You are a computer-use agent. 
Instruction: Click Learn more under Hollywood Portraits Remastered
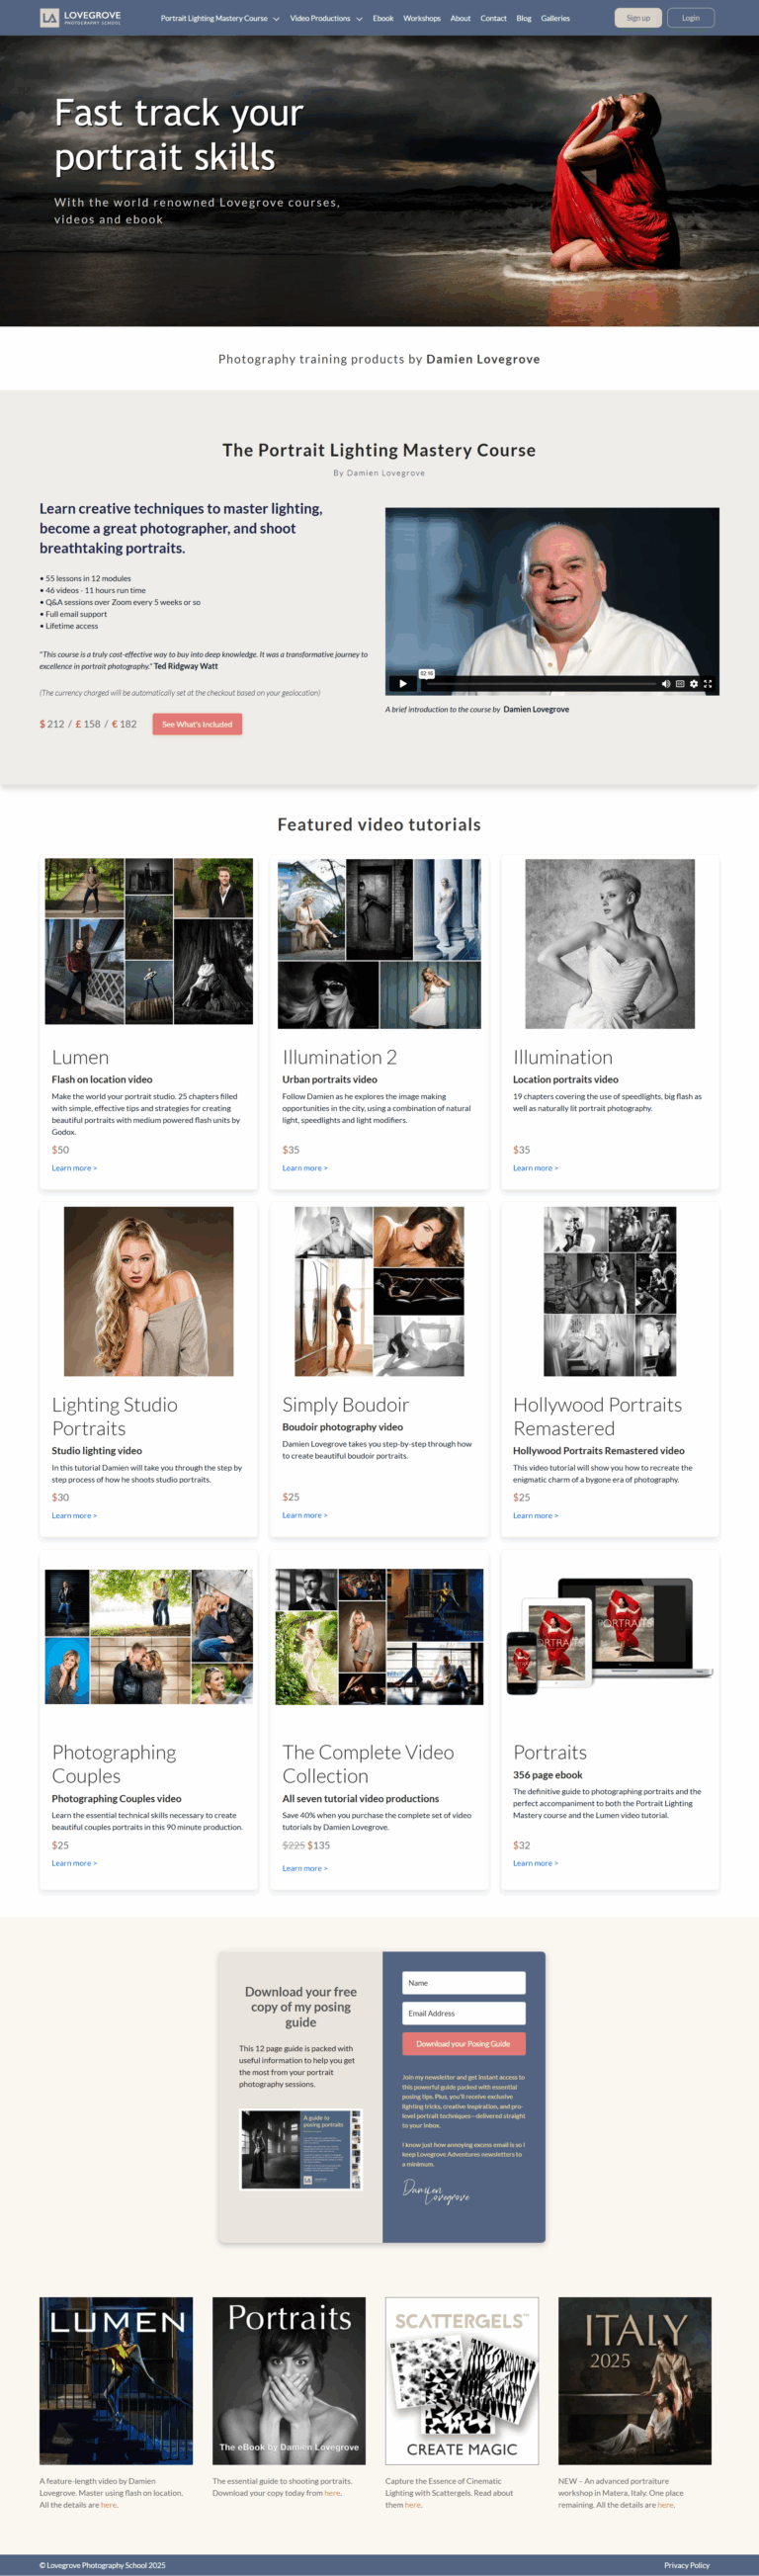coord(536,1515)
